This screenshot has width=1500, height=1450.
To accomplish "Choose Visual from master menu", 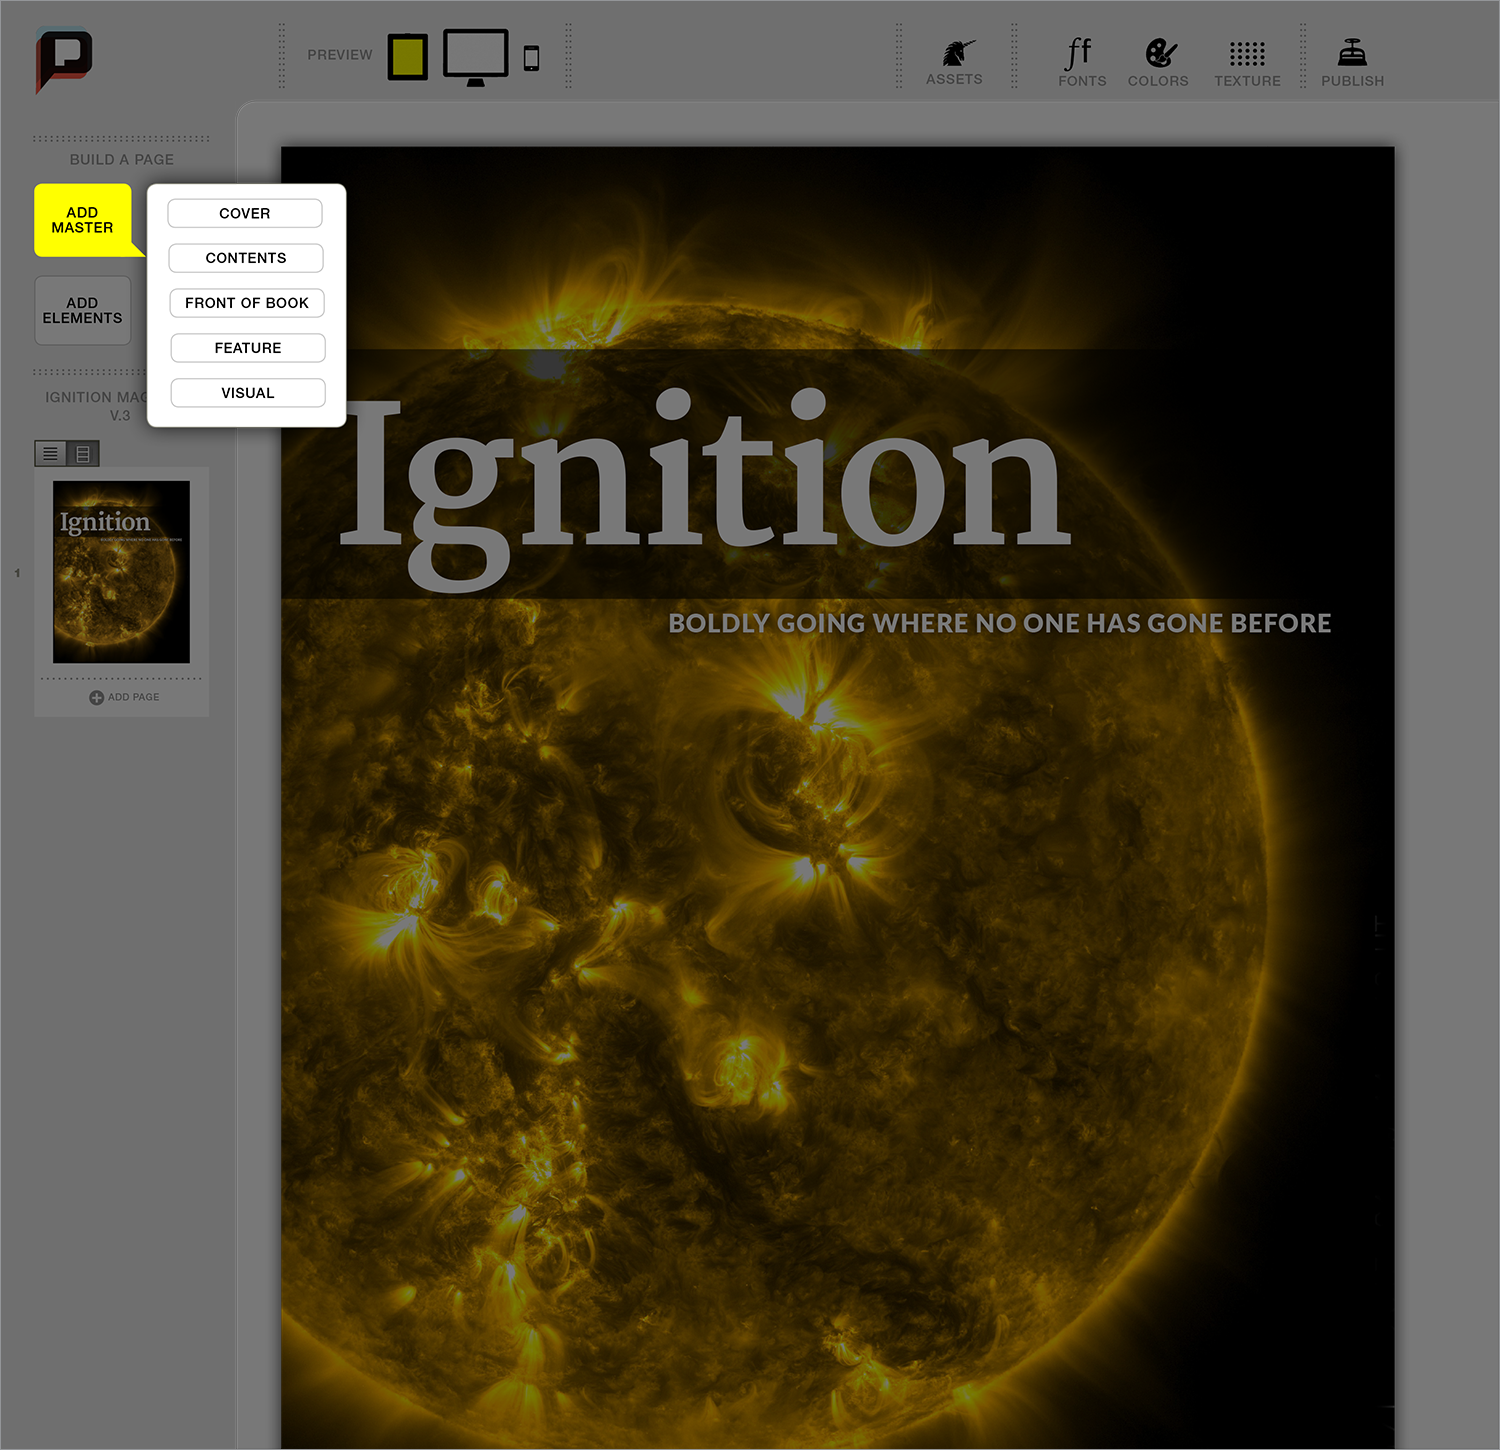I will 248,393.
